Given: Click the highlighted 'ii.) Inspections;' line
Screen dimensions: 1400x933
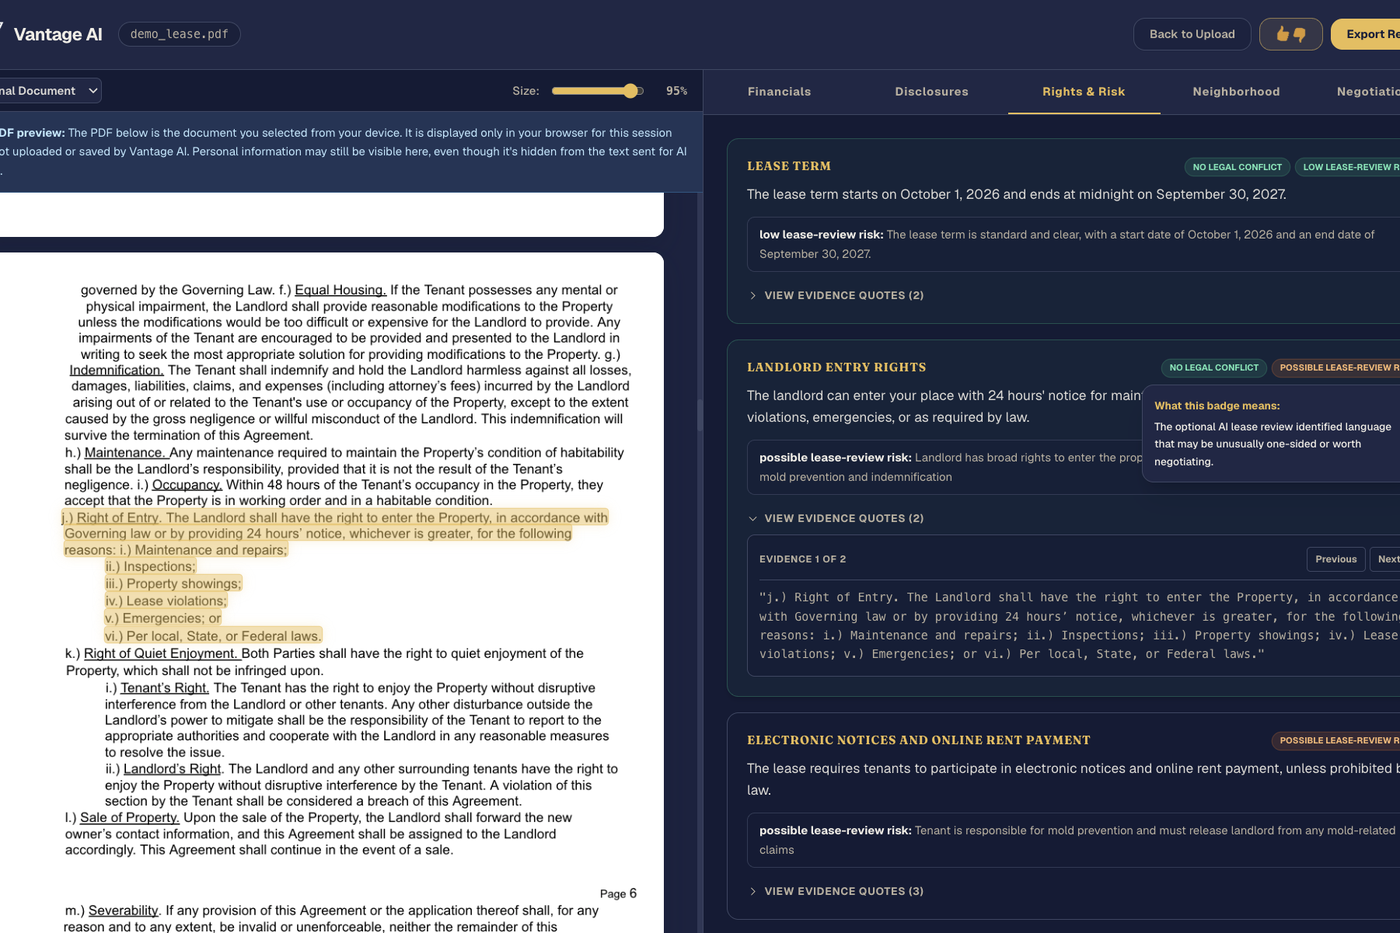Looking at the screenshot, I should 150,567.
